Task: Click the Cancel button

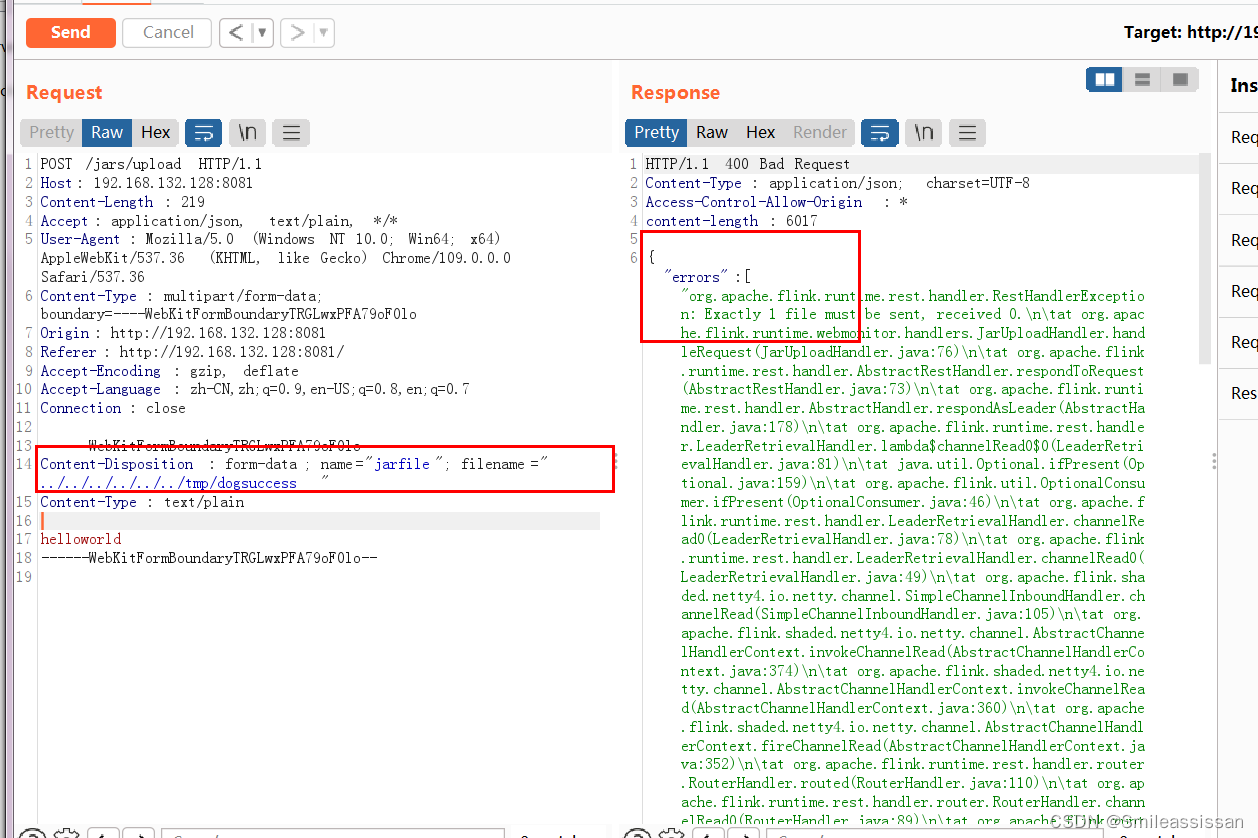Action: [x=166, y=32]
